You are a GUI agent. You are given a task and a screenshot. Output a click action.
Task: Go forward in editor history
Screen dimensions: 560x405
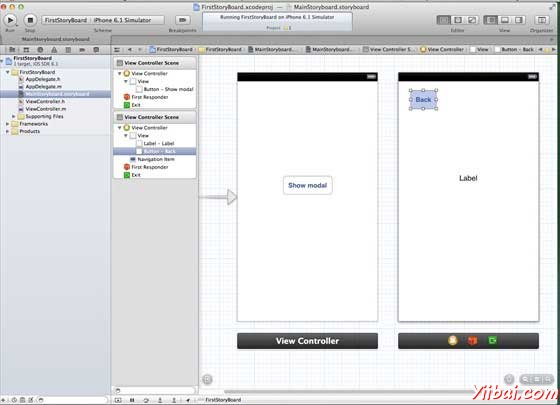click(140, 50)
